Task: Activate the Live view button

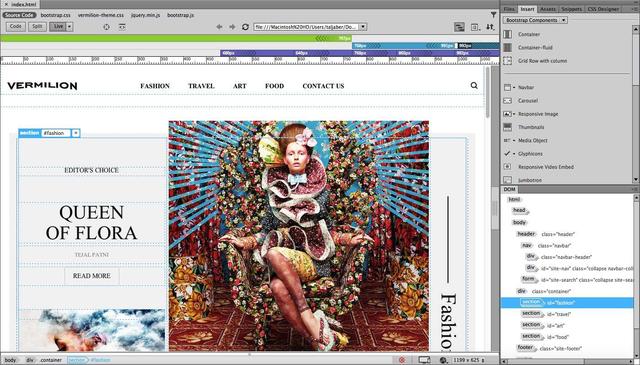Action: [58, 27]
